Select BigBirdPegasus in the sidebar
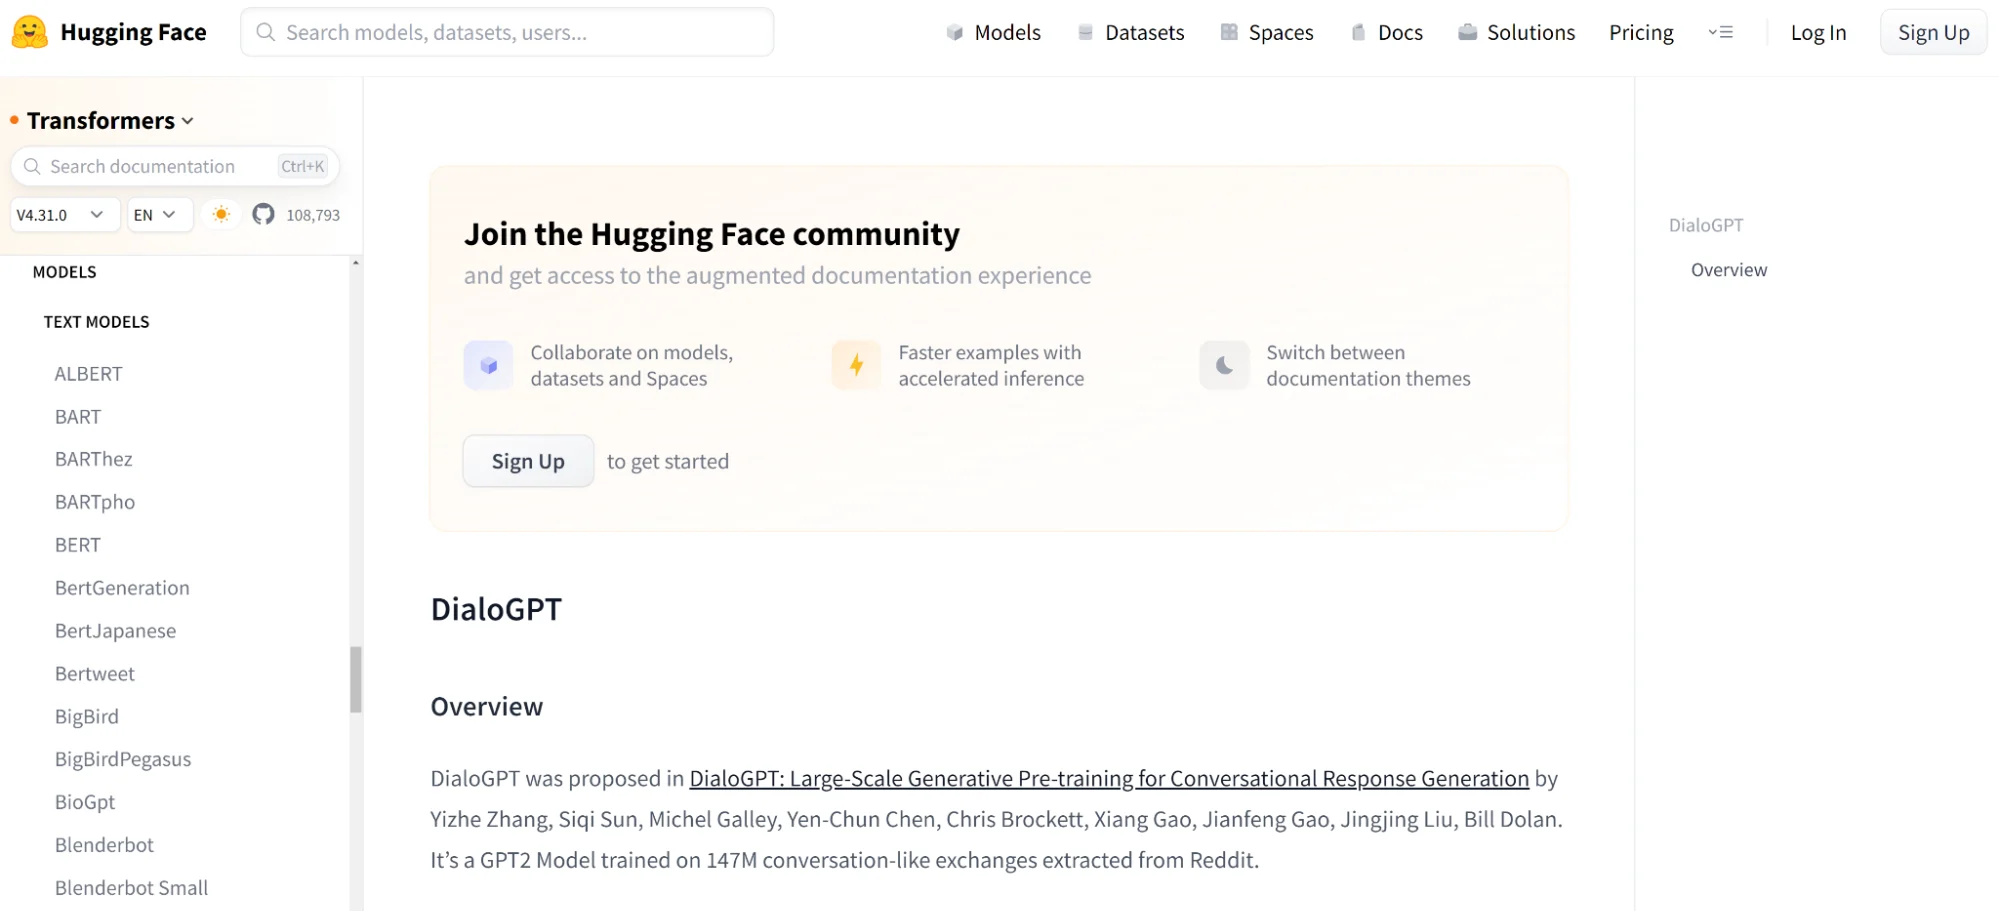Screen dimensions: 1999x911 (123, 759)
